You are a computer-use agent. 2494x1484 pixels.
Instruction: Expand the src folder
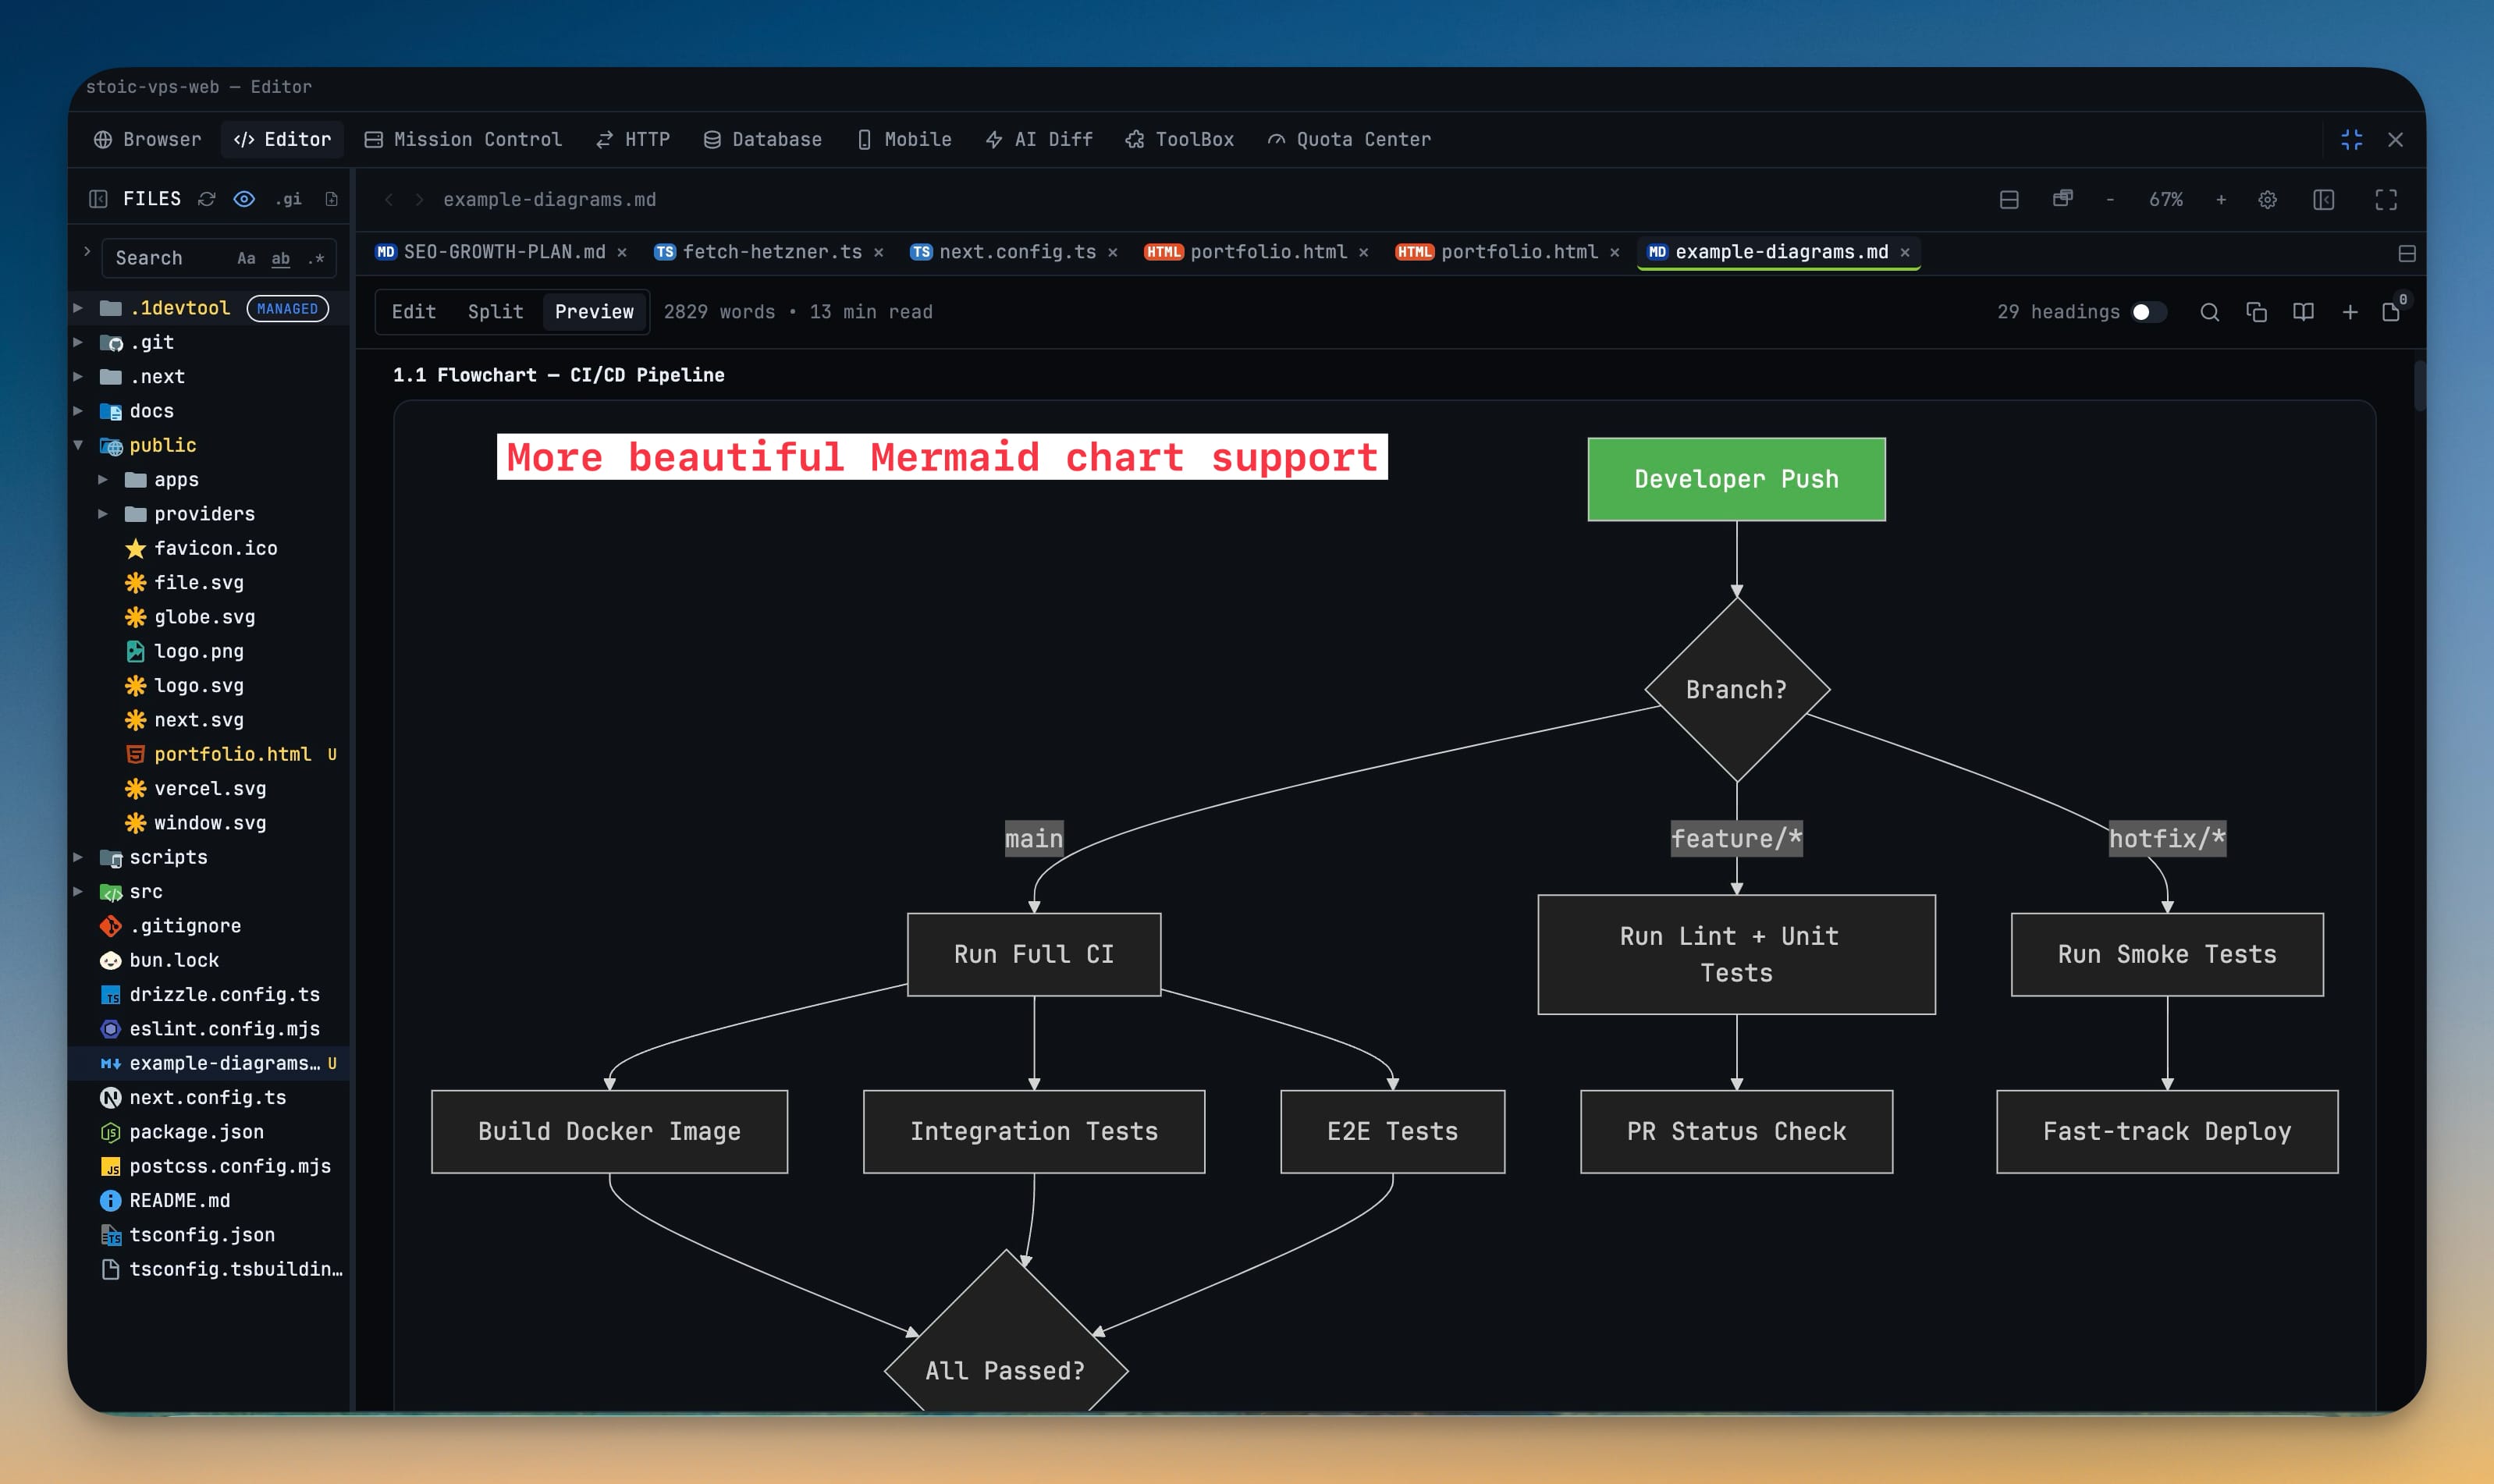pyautogui.click(x=78, y=891)
